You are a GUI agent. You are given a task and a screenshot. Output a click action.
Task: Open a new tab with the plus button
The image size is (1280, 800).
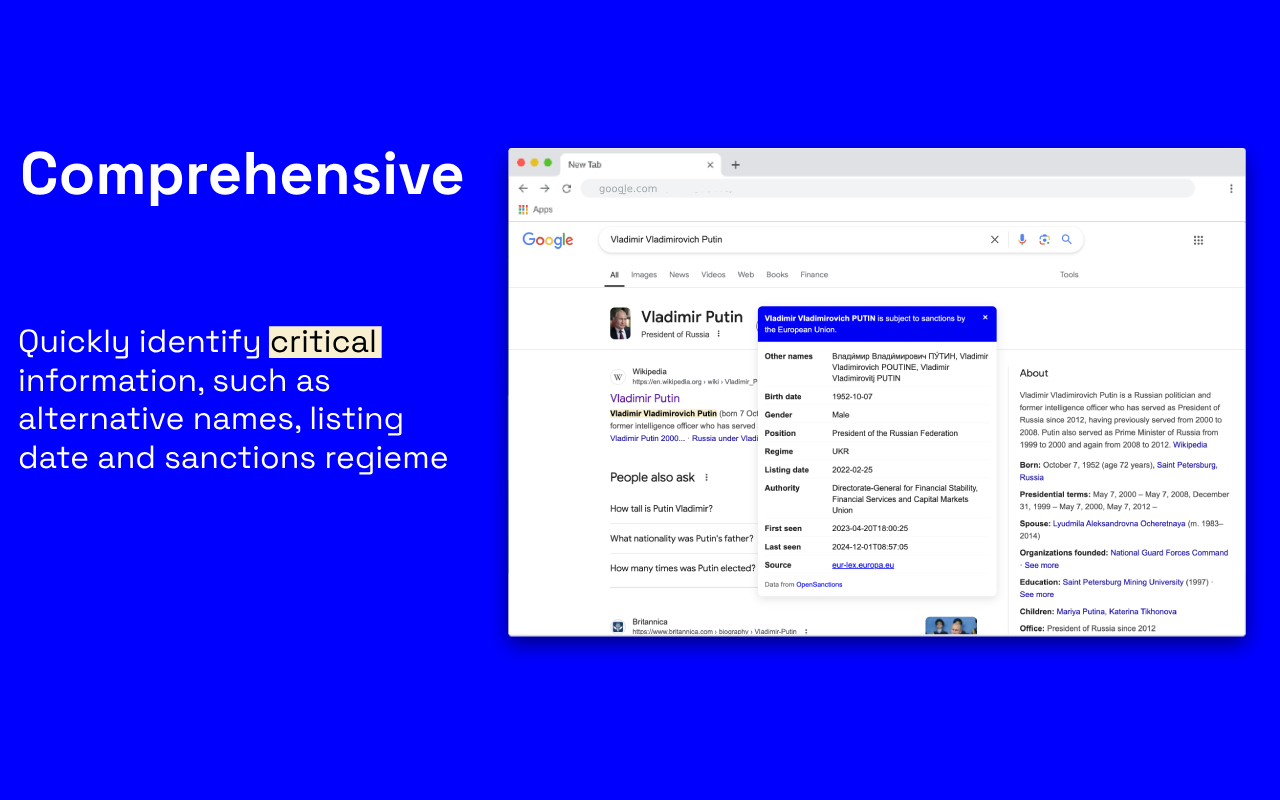point(736,165)
